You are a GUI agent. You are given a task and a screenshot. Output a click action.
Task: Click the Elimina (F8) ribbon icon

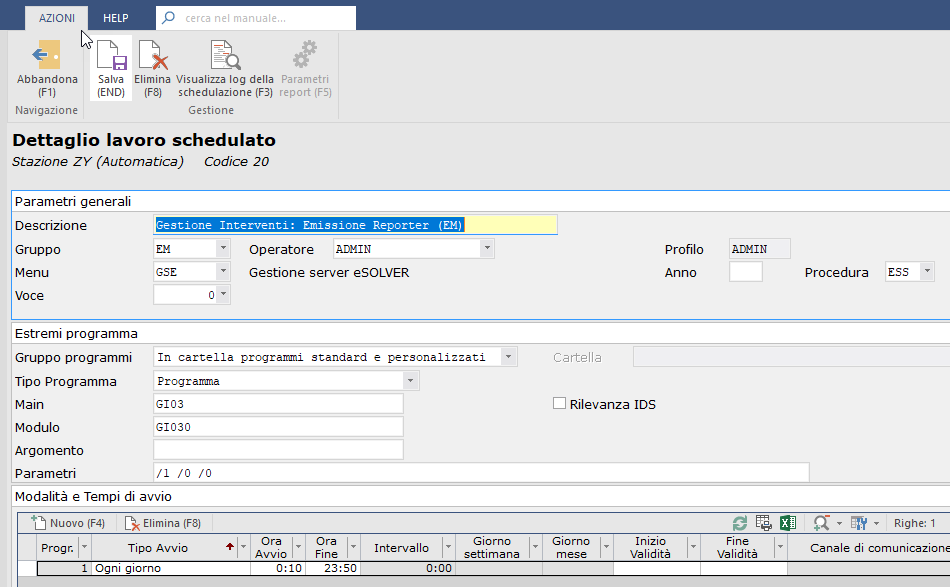point(152,56)
